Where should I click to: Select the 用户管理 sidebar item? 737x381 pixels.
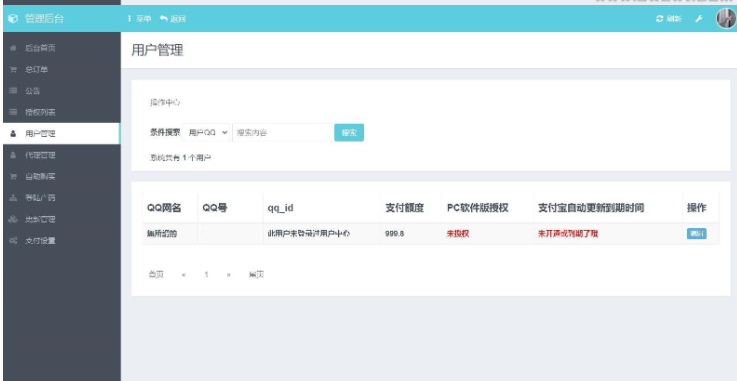tap(62, 133)
